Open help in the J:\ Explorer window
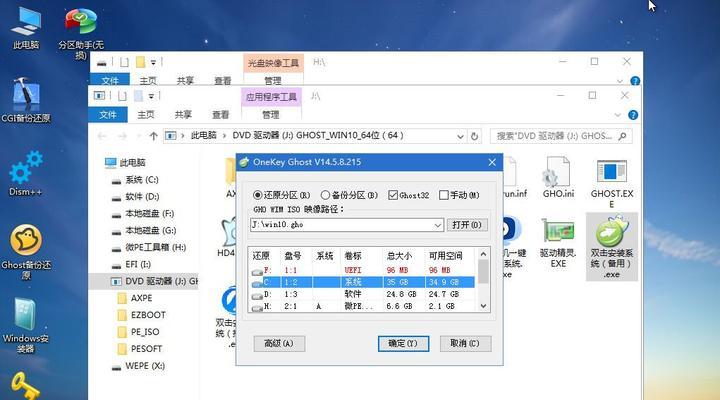720x400 pixels. click(633, 115)
